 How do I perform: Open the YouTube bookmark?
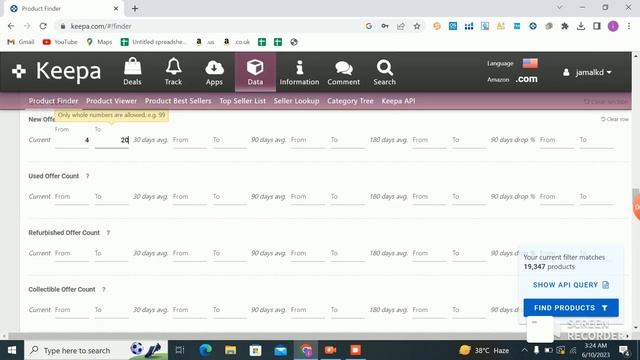pyautogui.click(x=60, y=42)
